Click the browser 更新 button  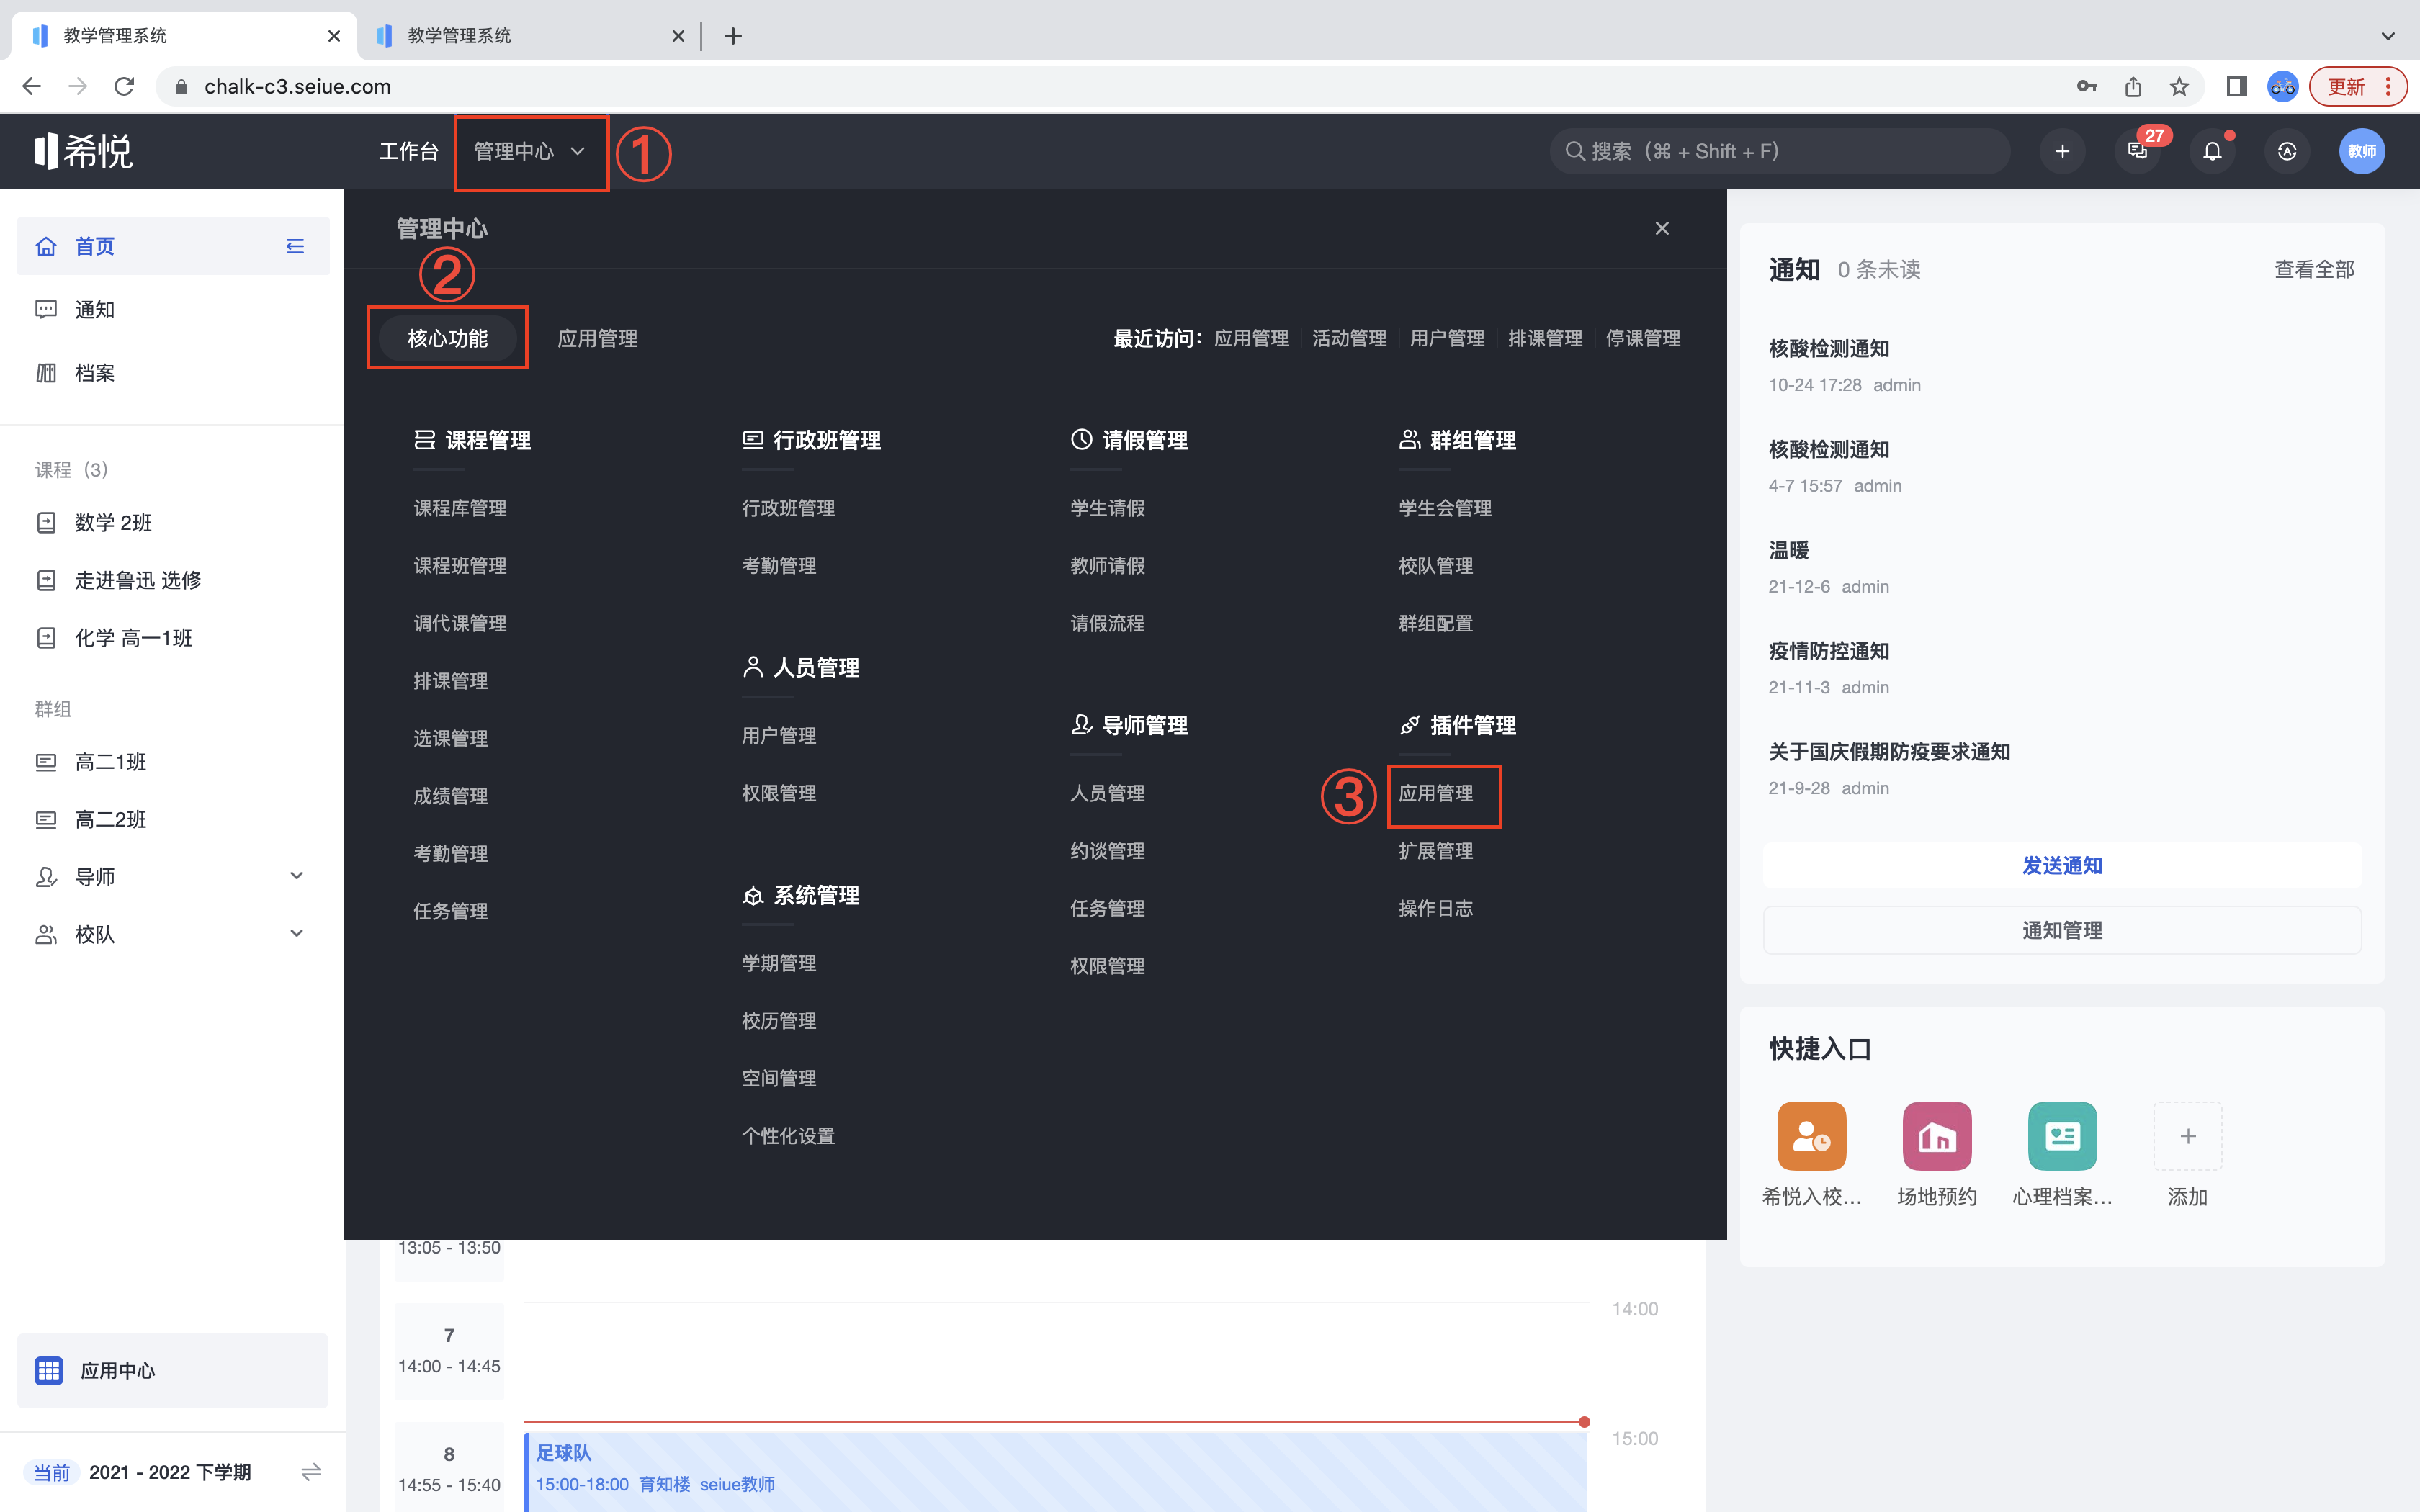point(2346,87)
